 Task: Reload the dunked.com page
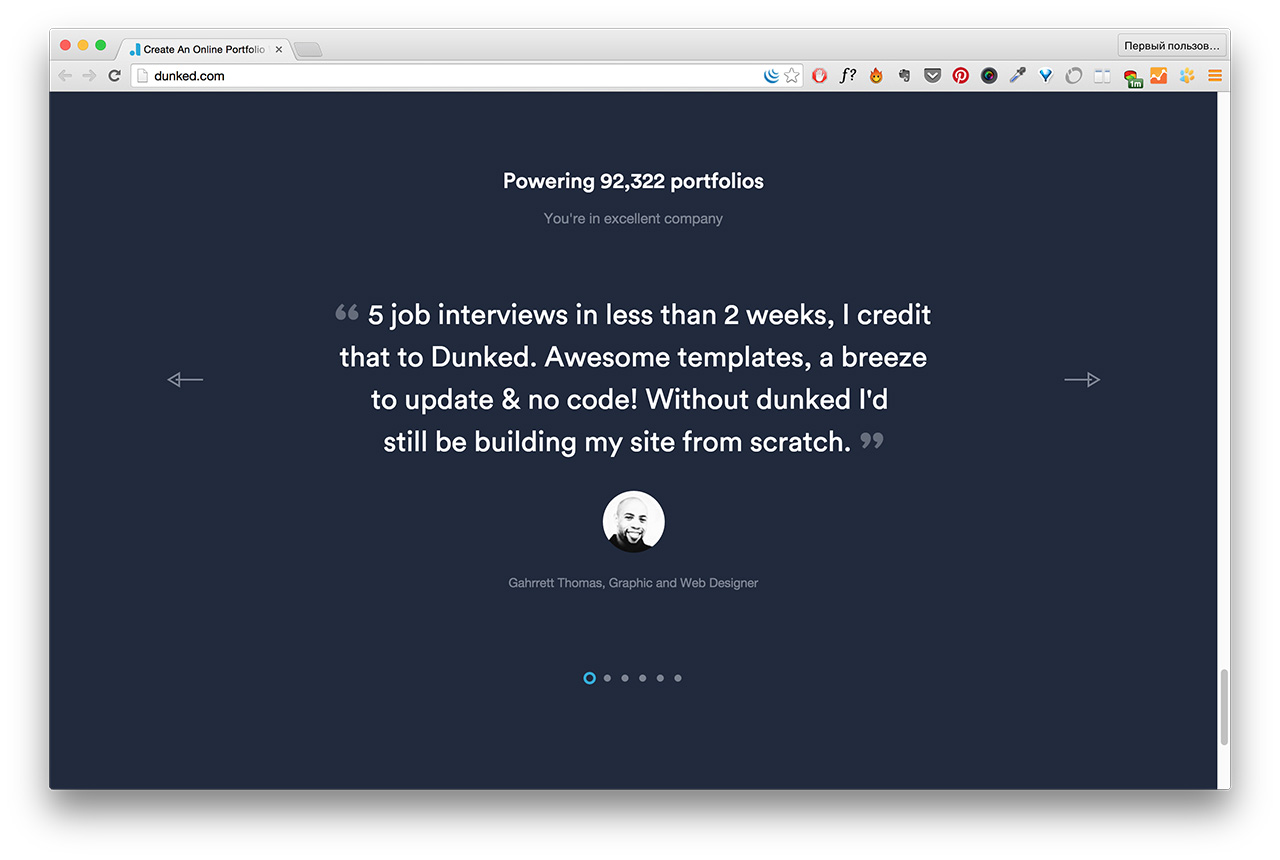[x=114, y=75]
